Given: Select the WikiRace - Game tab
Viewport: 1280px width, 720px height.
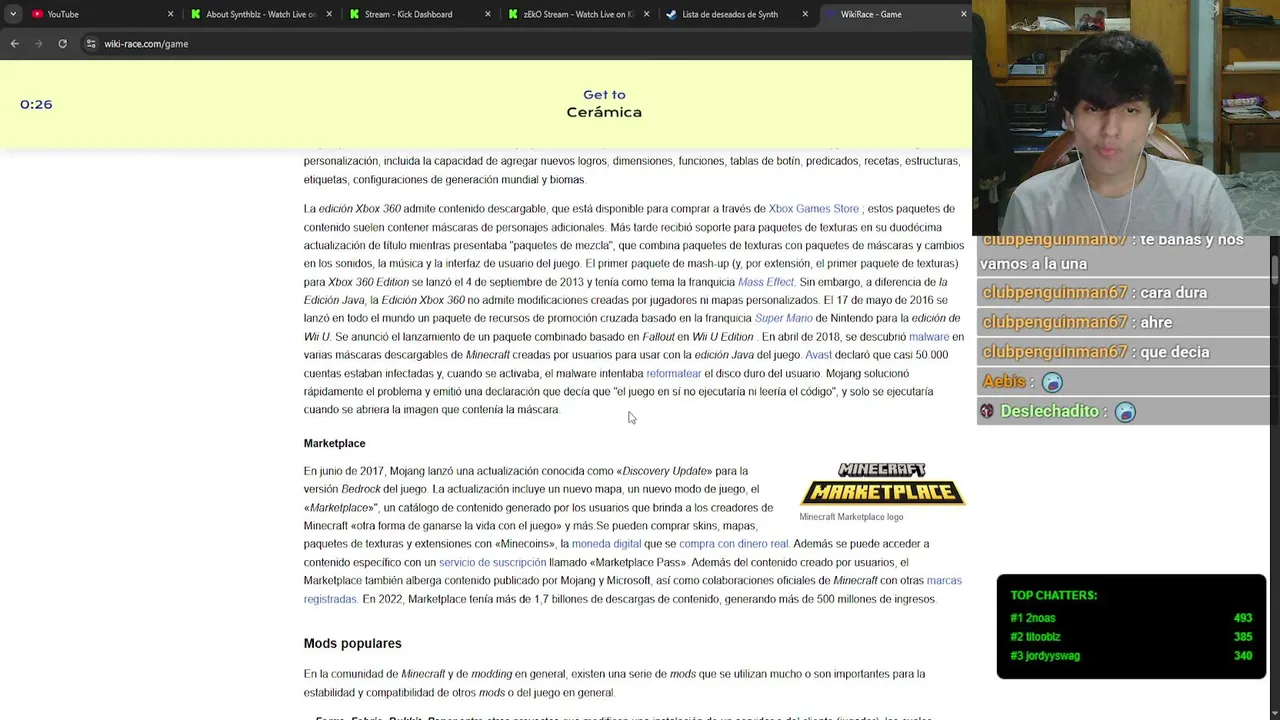Looking at the screenshot, I should pos(895,14).
